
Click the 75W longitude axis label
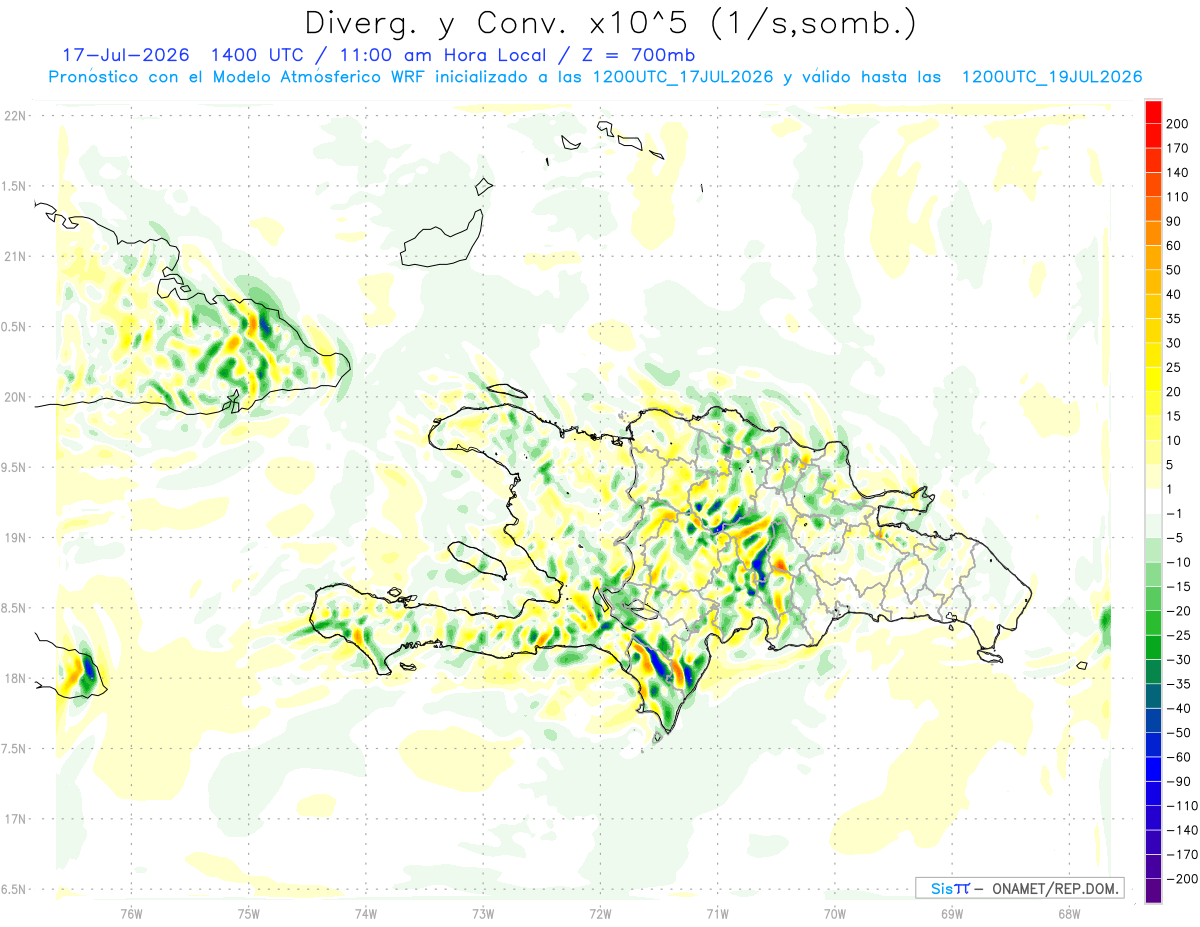click(x=249, y=913)
